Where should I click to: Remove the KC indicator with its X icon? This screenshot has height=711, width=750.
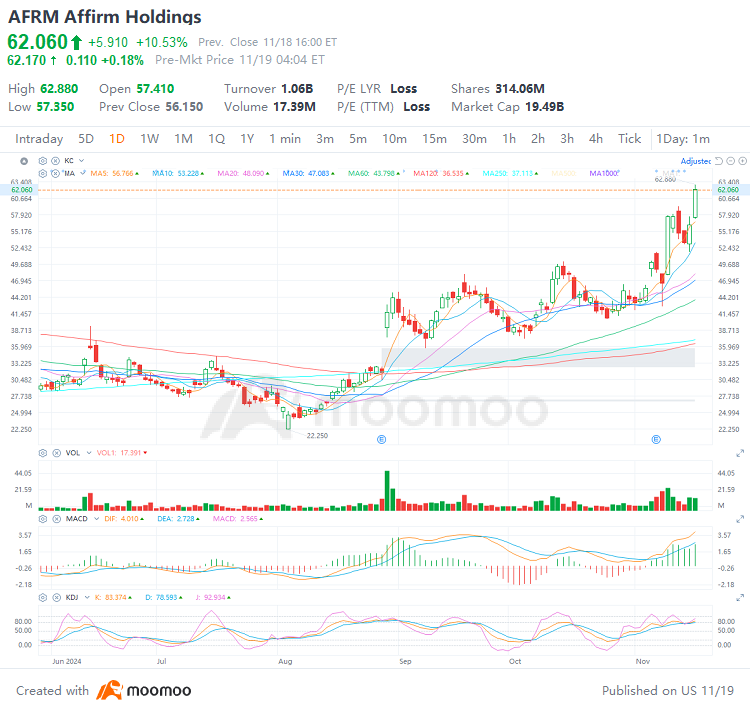[x=55, y=161]
